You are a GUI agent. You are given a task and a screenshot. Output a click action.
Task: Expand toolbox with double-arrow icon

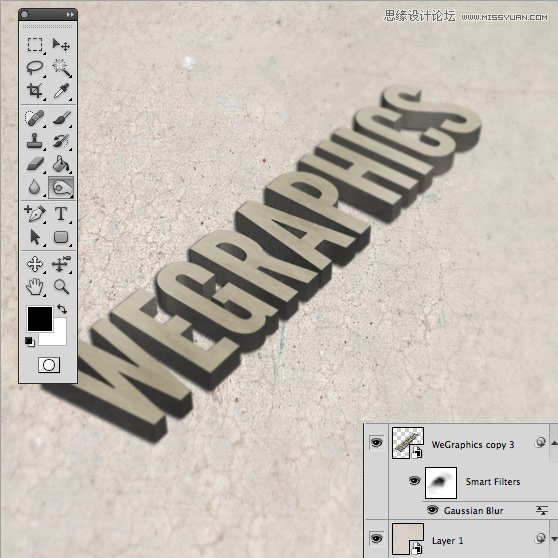coord(70,15)
